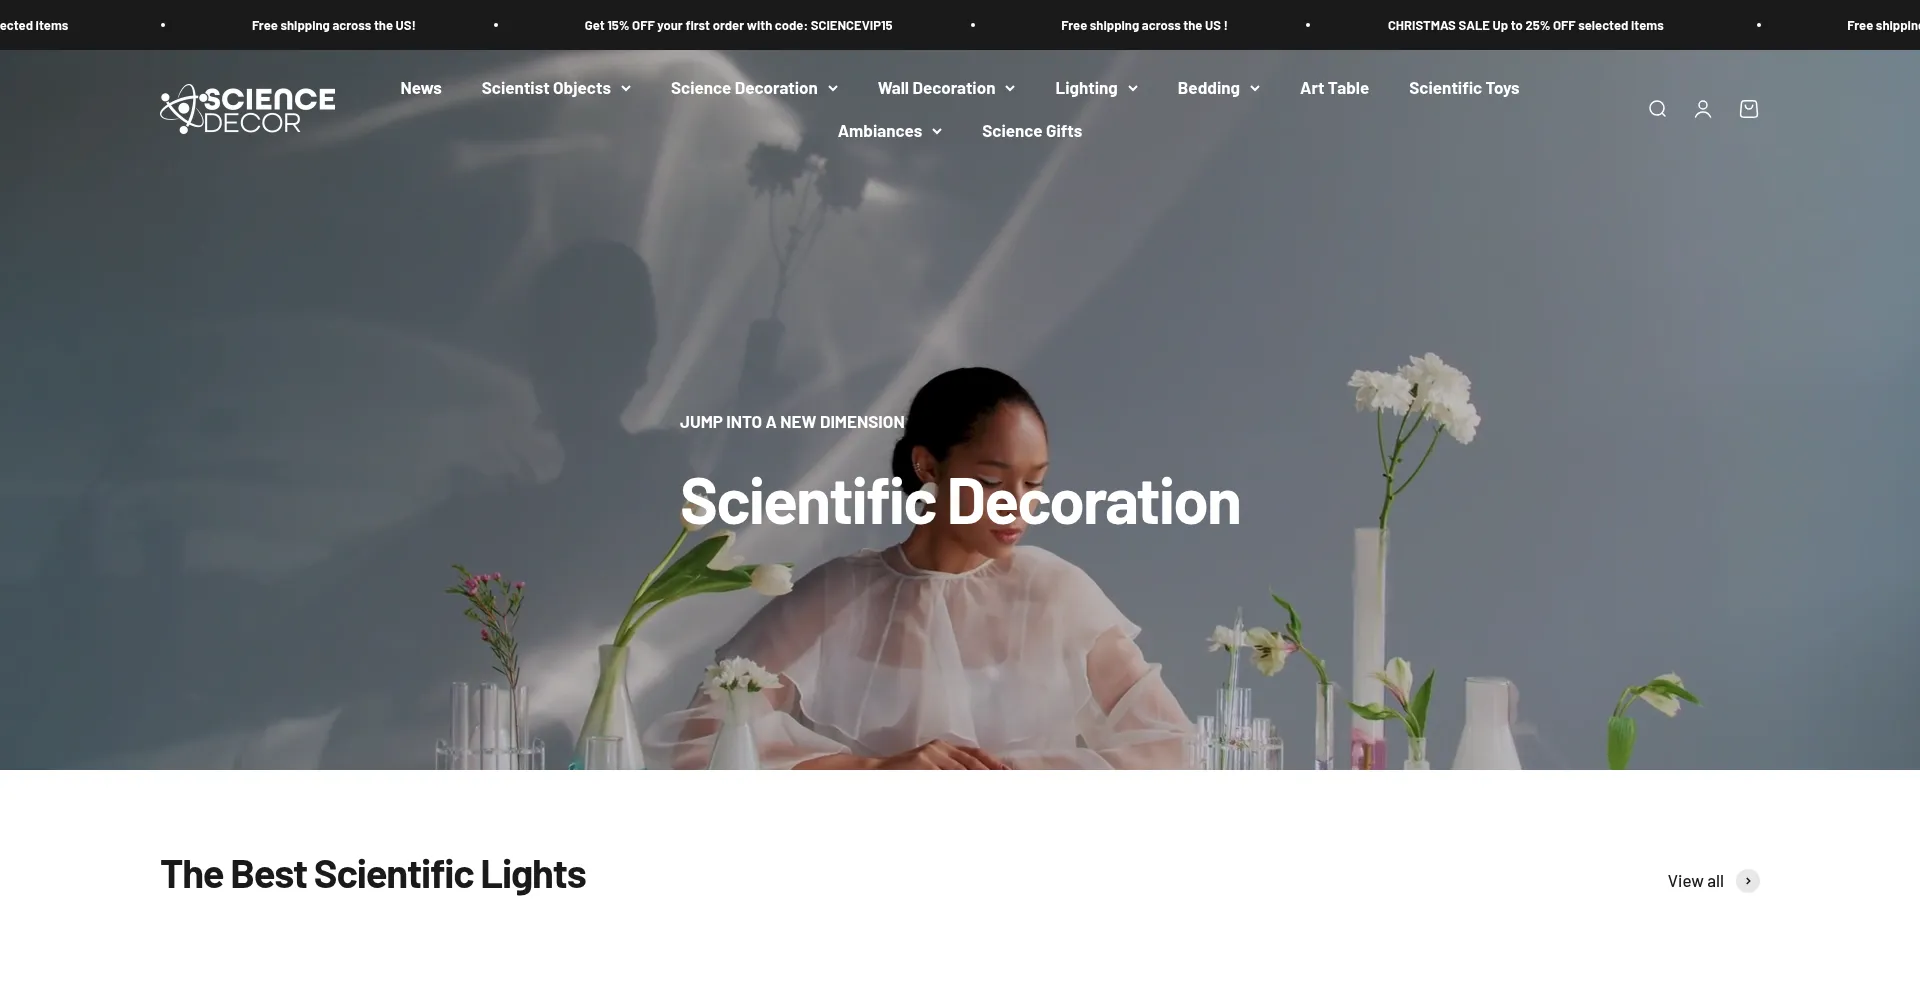Expand the Ambiances dropdown
Image resolution: width=1920 pixels, height=993 pixels.
pos(889,131)
